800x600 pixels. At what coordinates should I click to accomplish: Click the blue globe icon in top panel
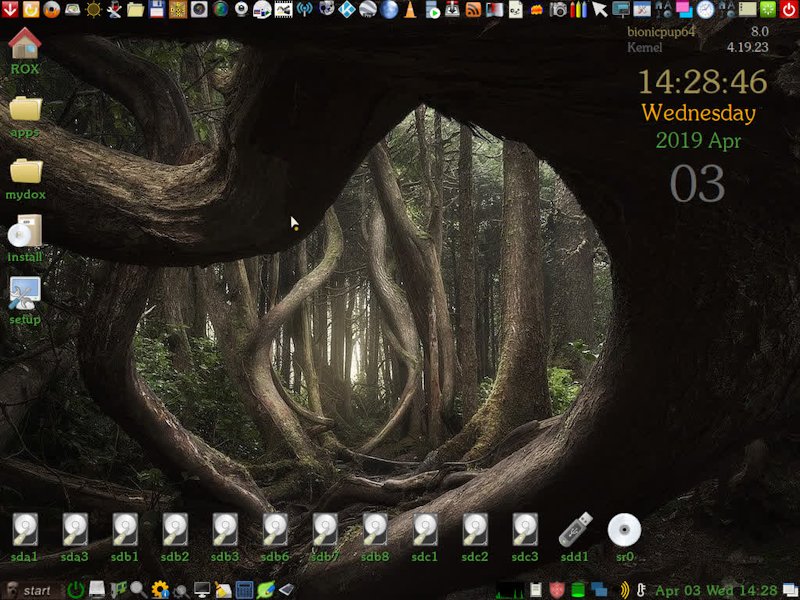(x=389, y=9)
